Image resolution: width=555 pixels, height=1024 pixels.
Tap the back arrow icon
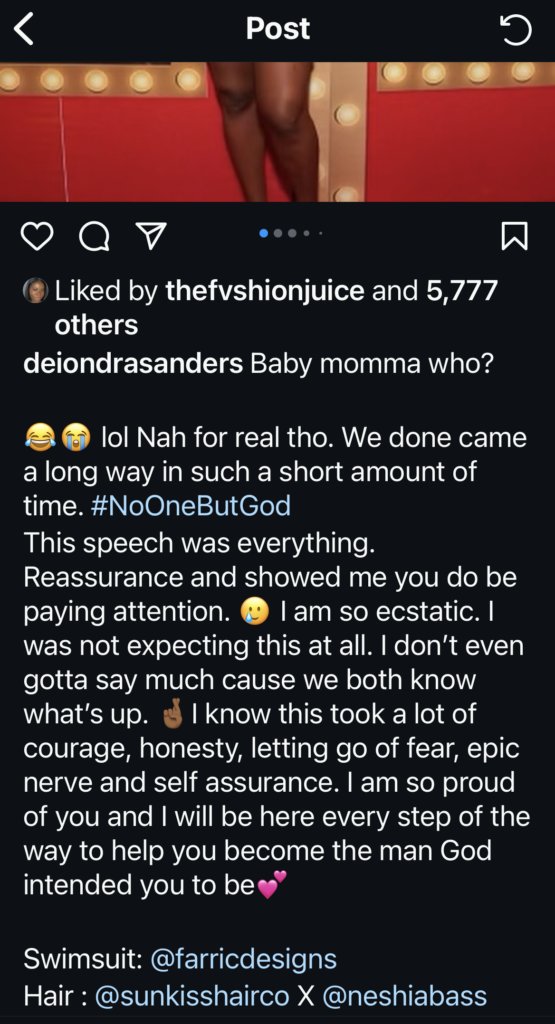coord(24,30)
